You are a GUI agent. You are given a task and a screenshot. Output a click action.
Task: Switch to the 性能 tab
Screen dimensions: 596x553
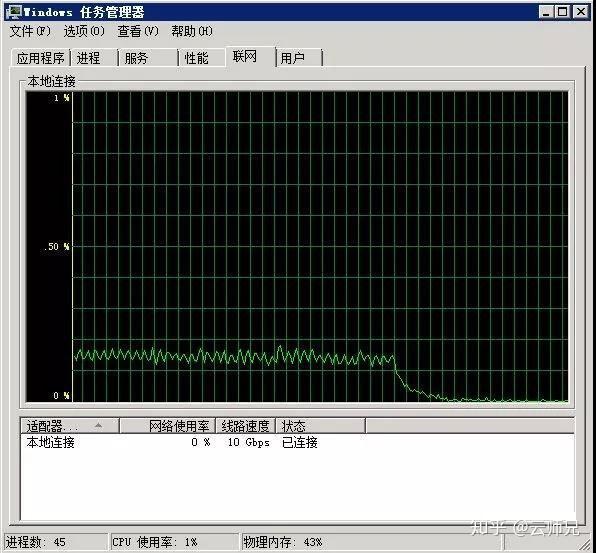(201, 58)
